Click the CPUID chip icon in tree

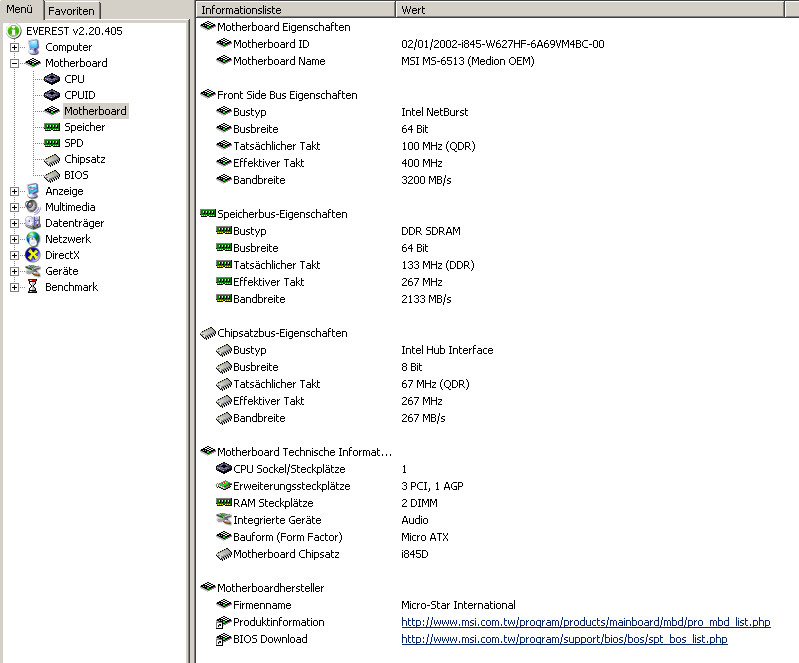[x=52, y=95]
